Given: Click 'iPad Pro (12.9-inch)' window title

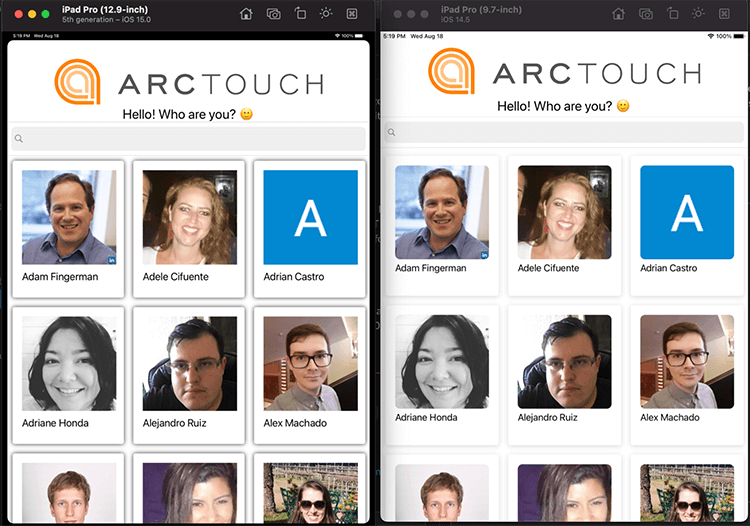Looking at the screenshot, I should [105, 10].
